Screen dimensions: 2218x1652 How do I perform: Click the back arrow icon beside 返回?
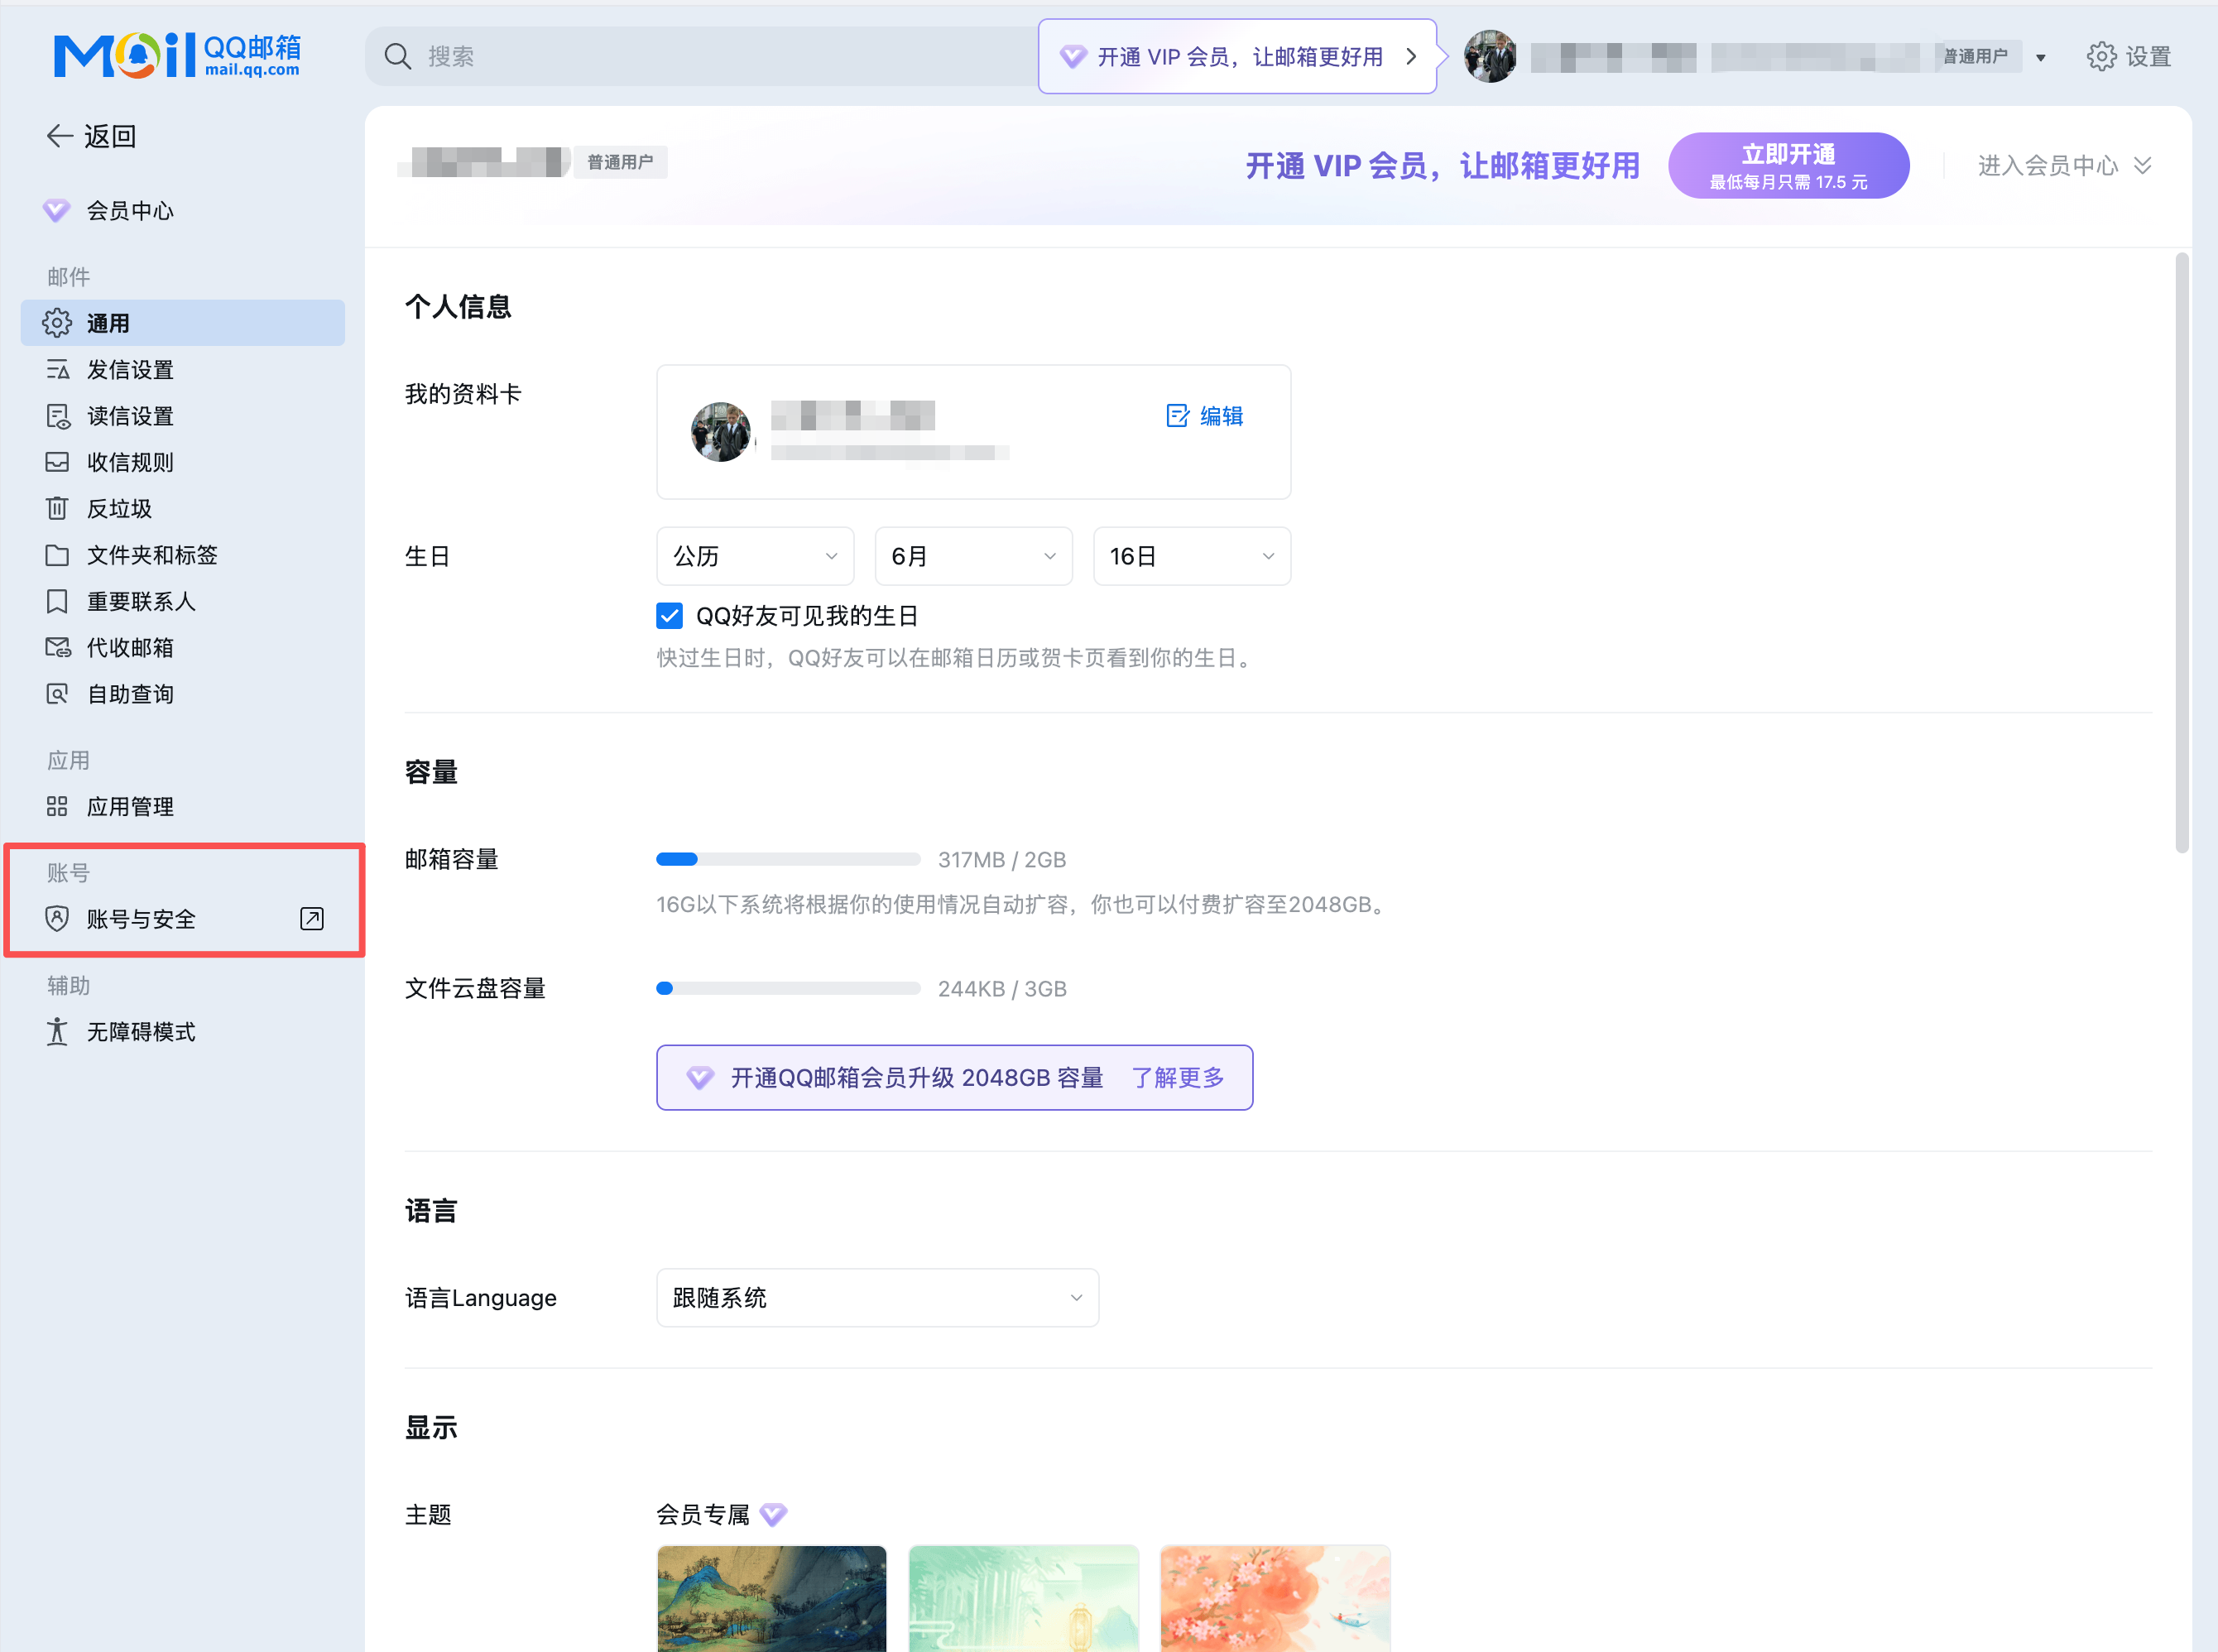(60, 136)
